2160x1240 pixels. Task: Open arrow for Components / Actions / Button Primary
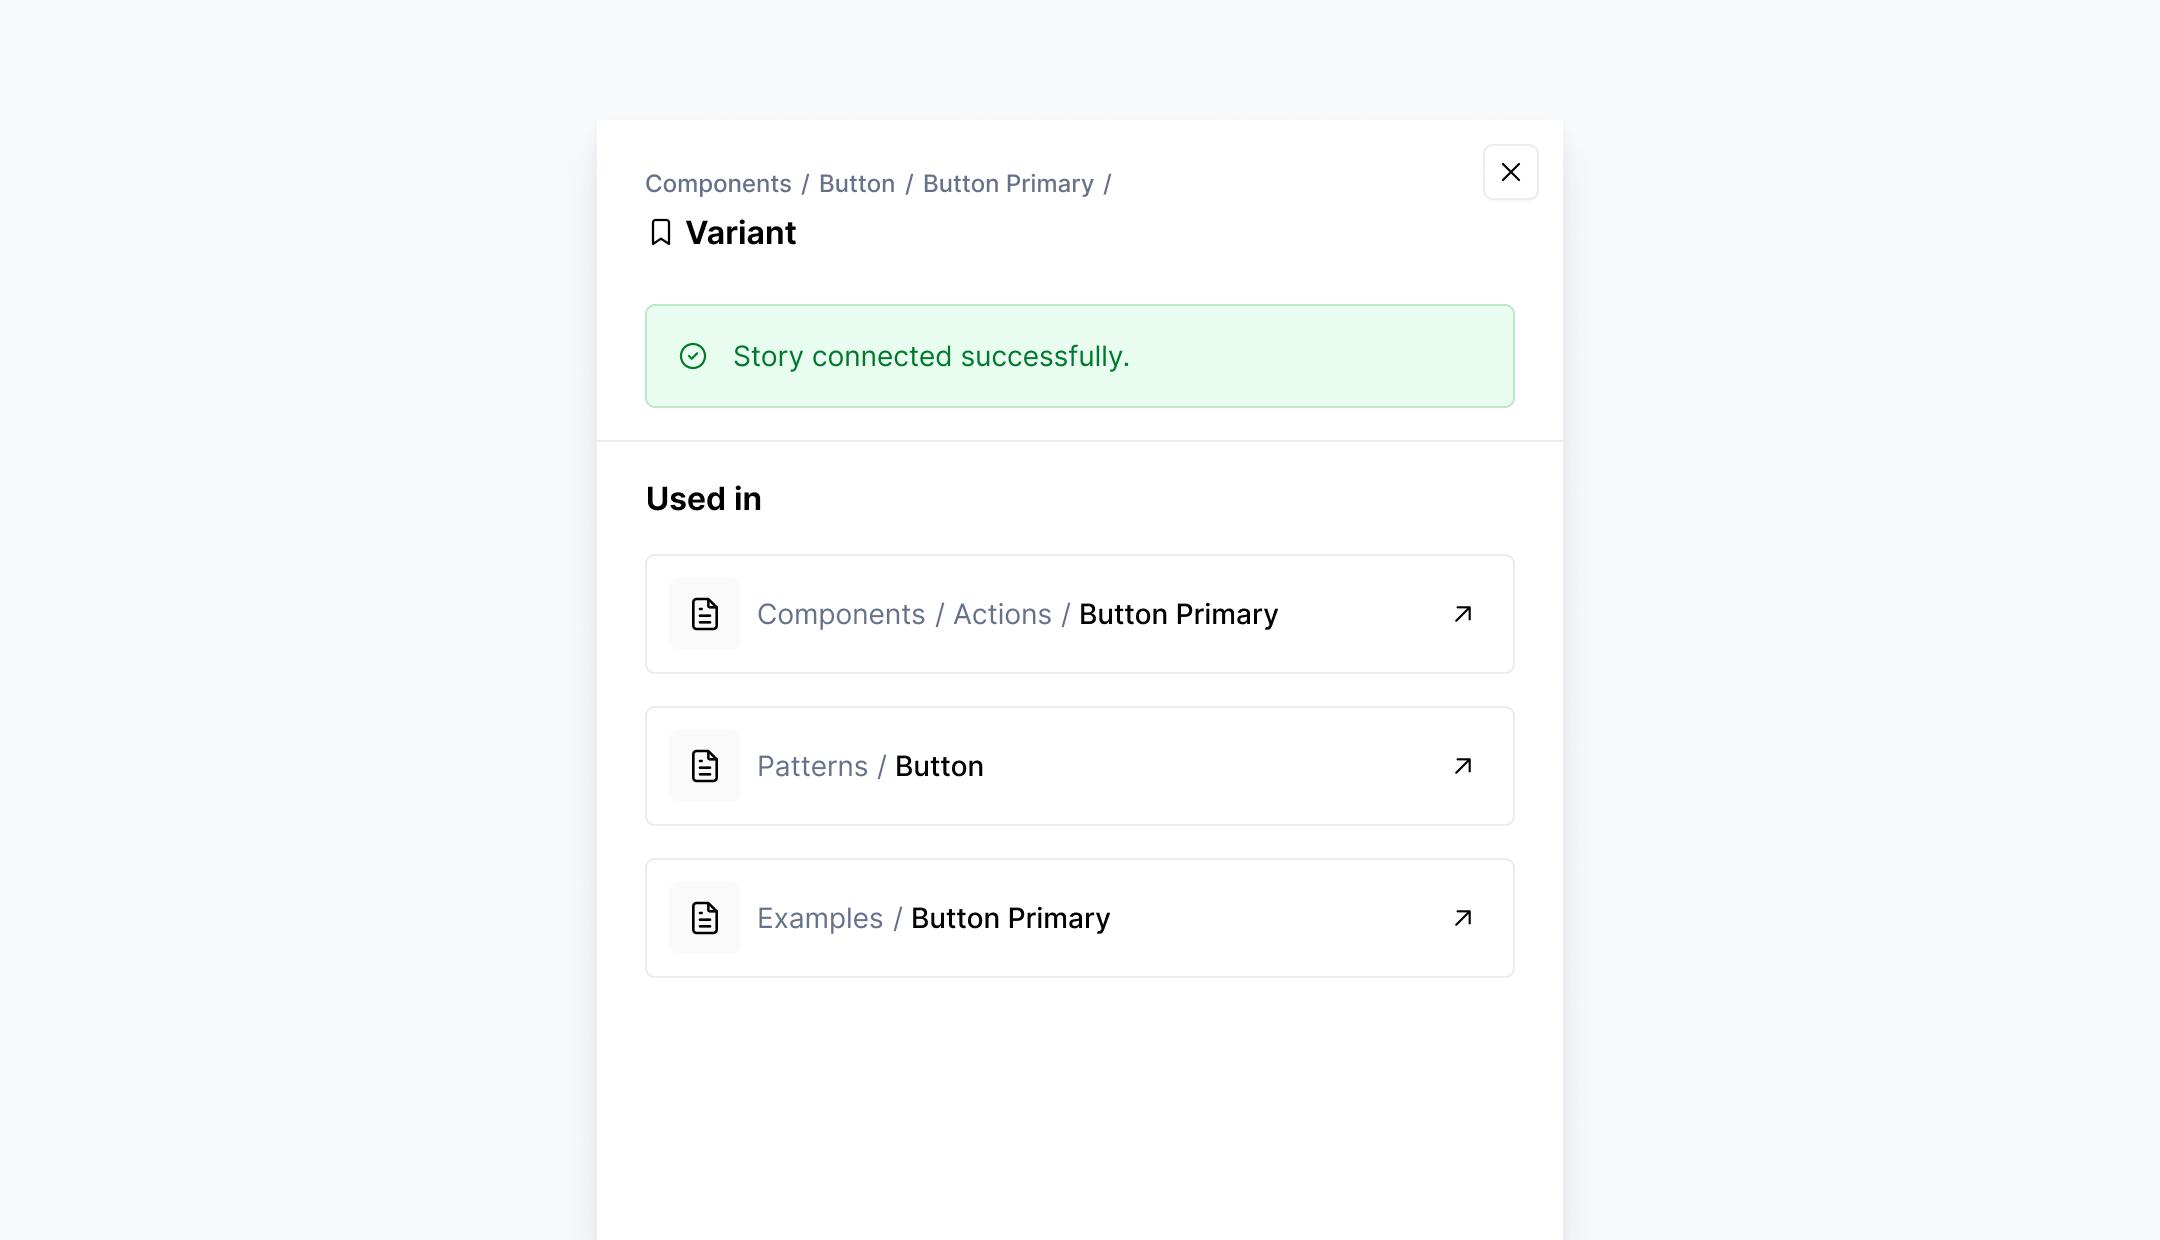(x=1463, y=614)
